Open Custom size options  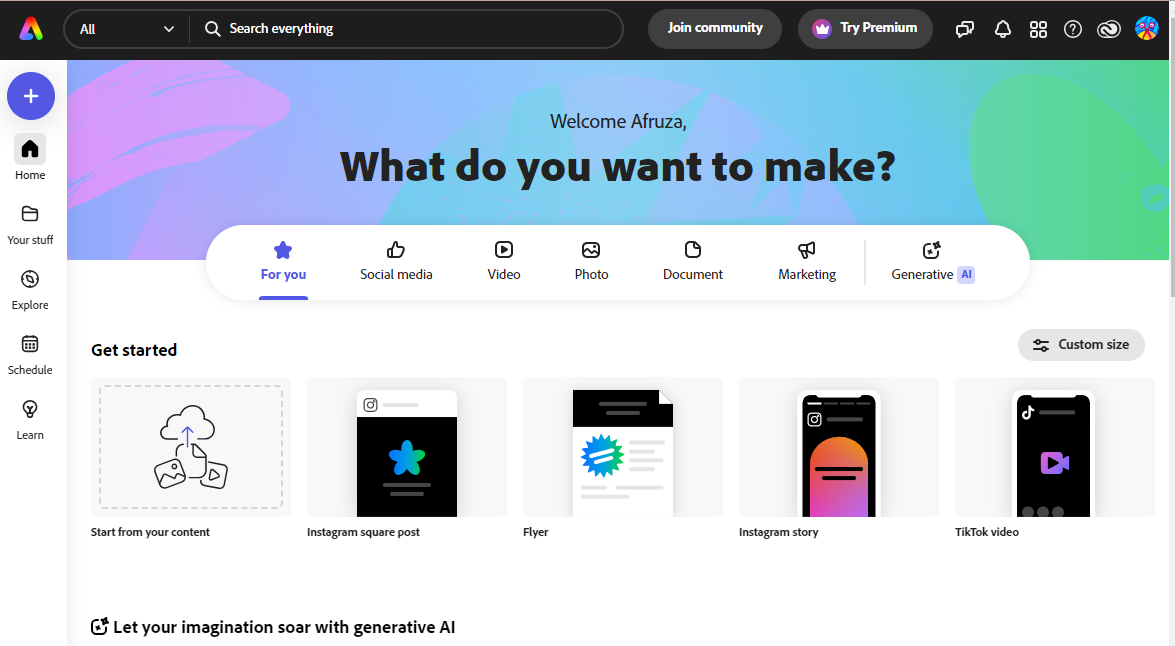point(1081,344)
